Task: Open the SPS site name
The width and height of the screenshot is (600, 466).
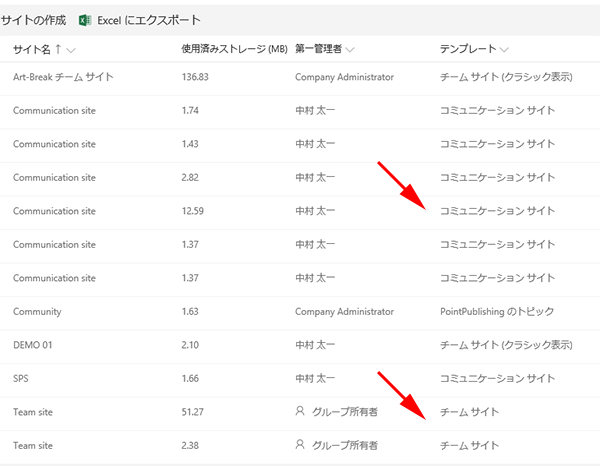Action: point(21,378)
